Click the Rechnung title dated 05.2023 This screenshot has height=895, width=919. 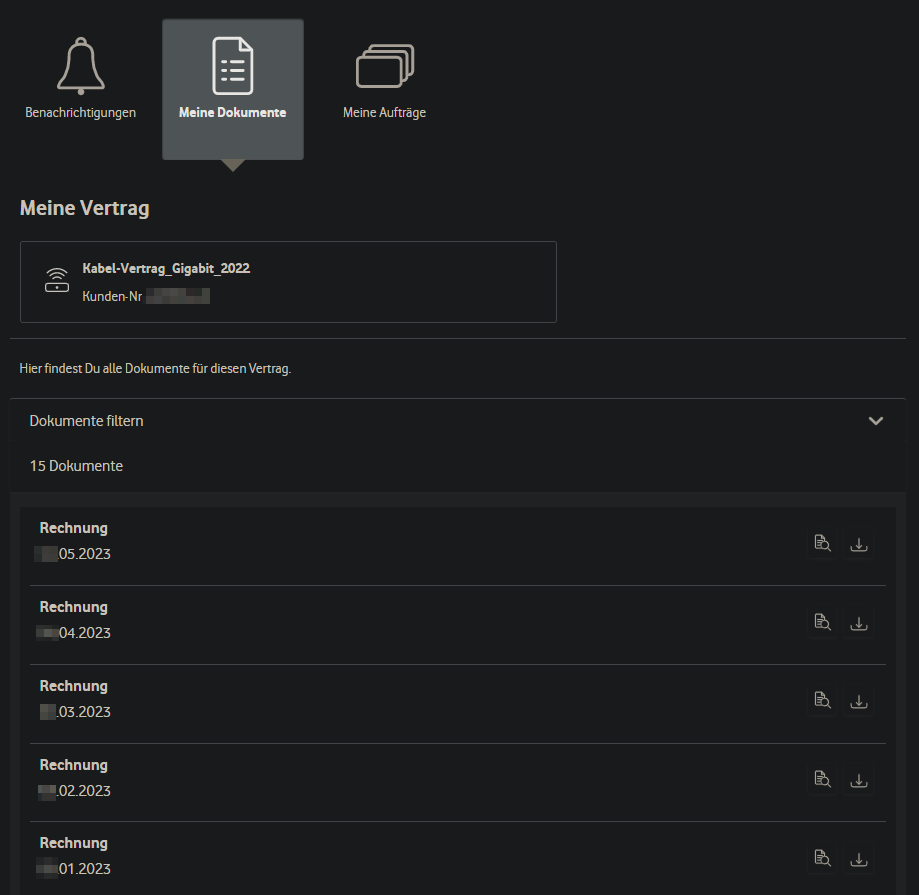(74, 528)
